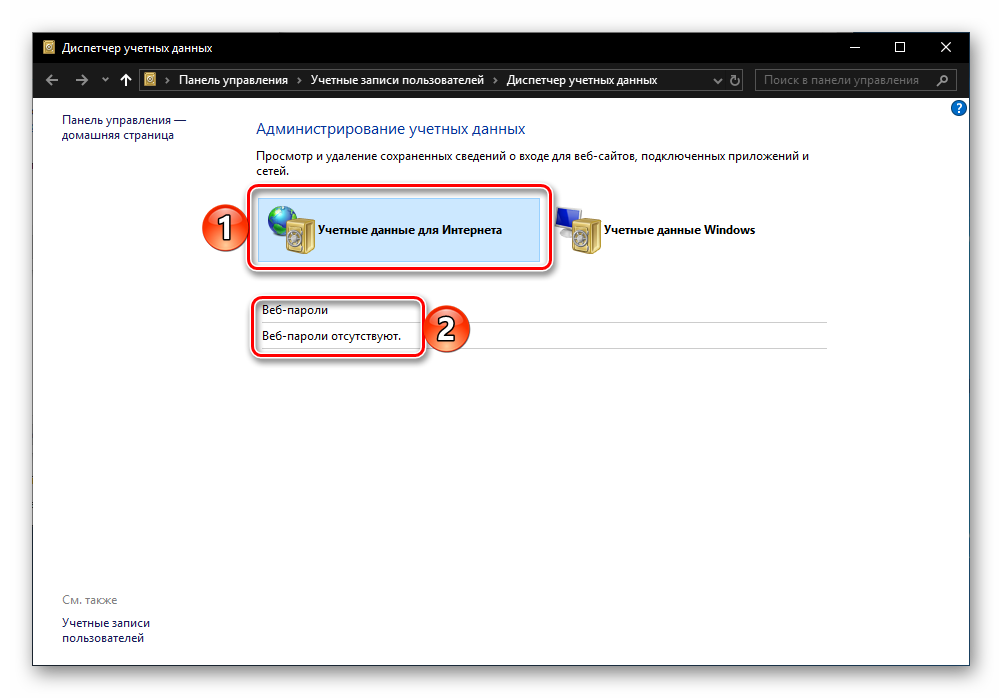
Task: Click the Credential Manager icon in the address bar
Action: point(150,79)
